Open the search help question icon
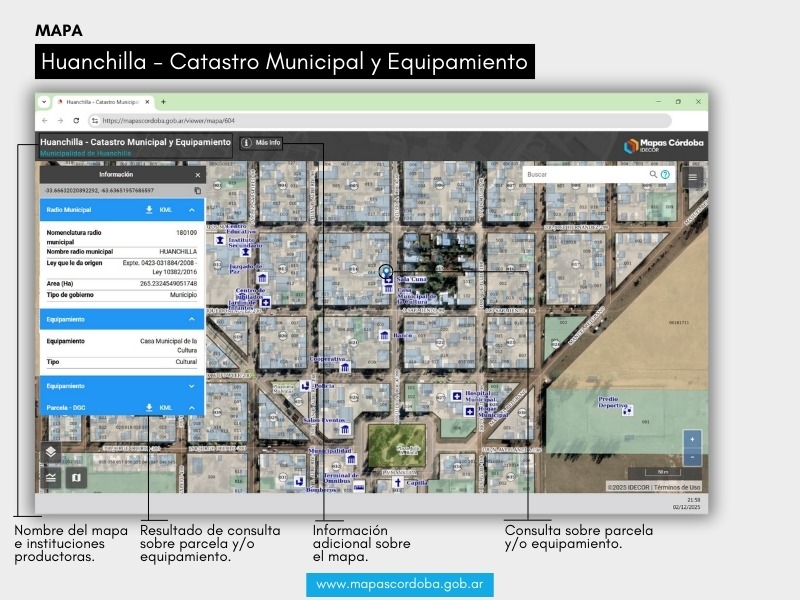 click(665, 174)
